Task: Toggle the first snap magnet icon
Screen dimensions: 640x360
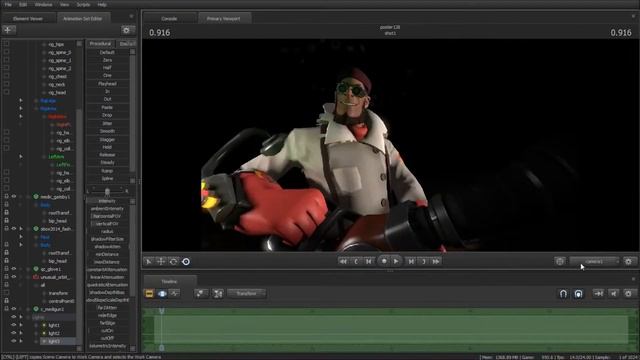Action: (563, 293)
